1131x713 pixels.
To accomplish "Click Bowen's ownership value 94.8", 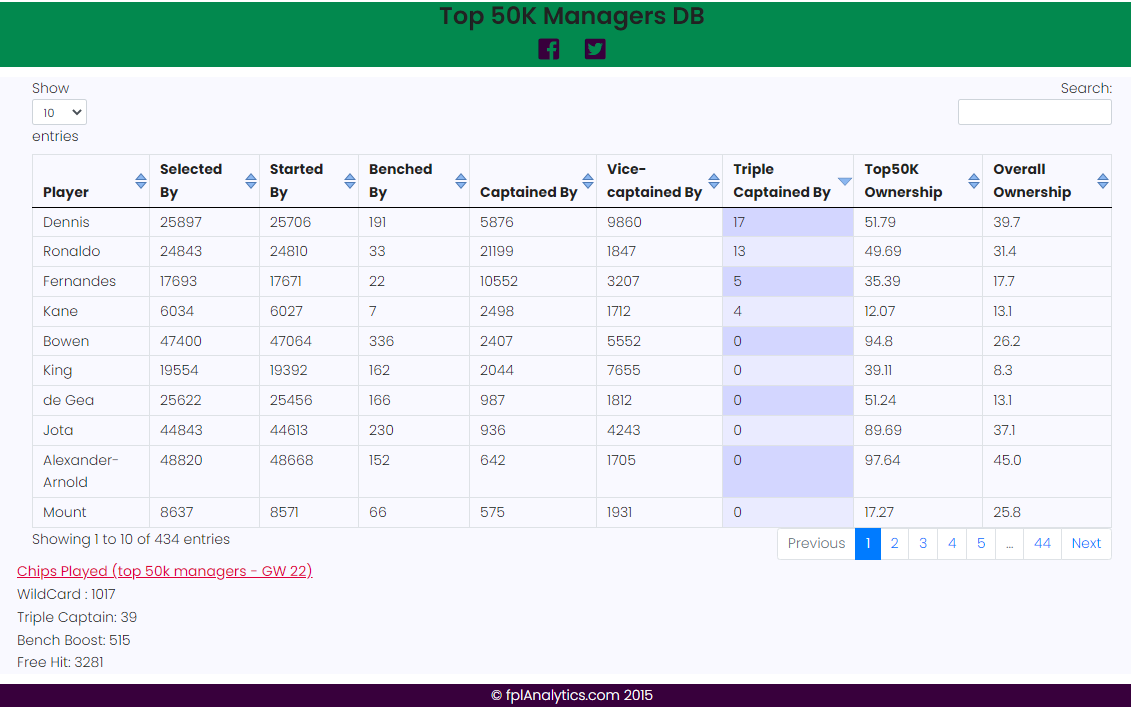I will tap(879, 341).
